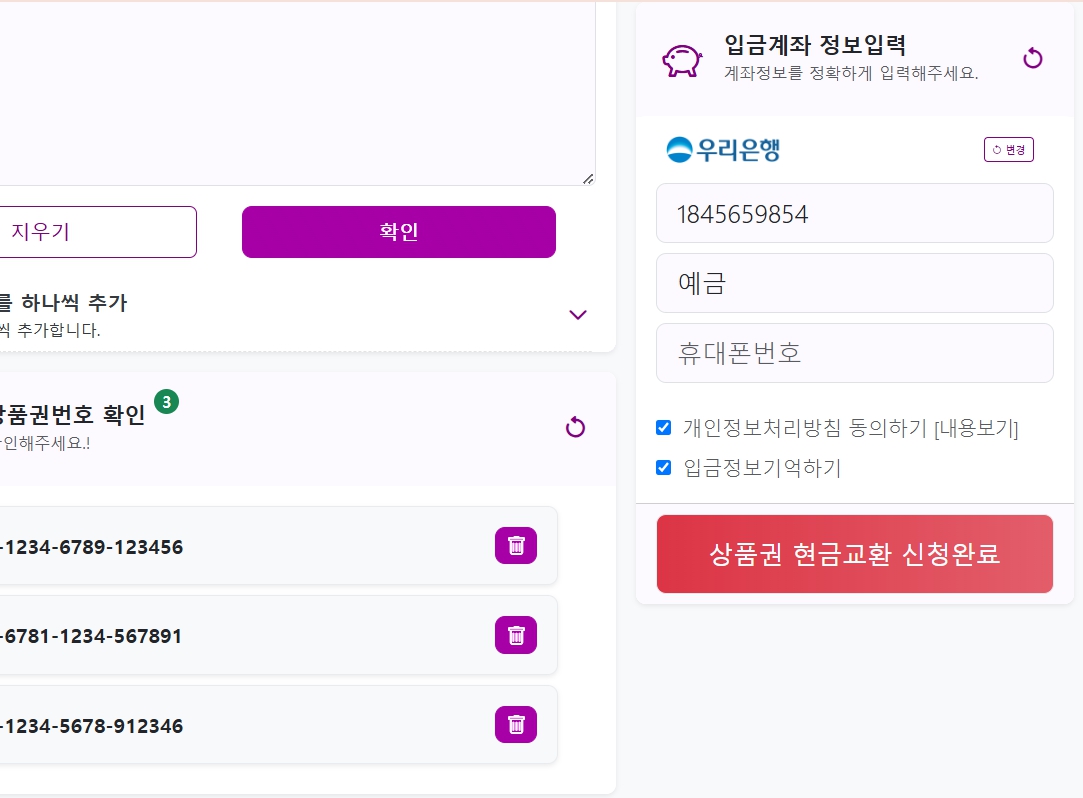The width and height of the screenshot is (1083, 798).
Task: Click the 예금주 name input field
Action: coord(854,283)
